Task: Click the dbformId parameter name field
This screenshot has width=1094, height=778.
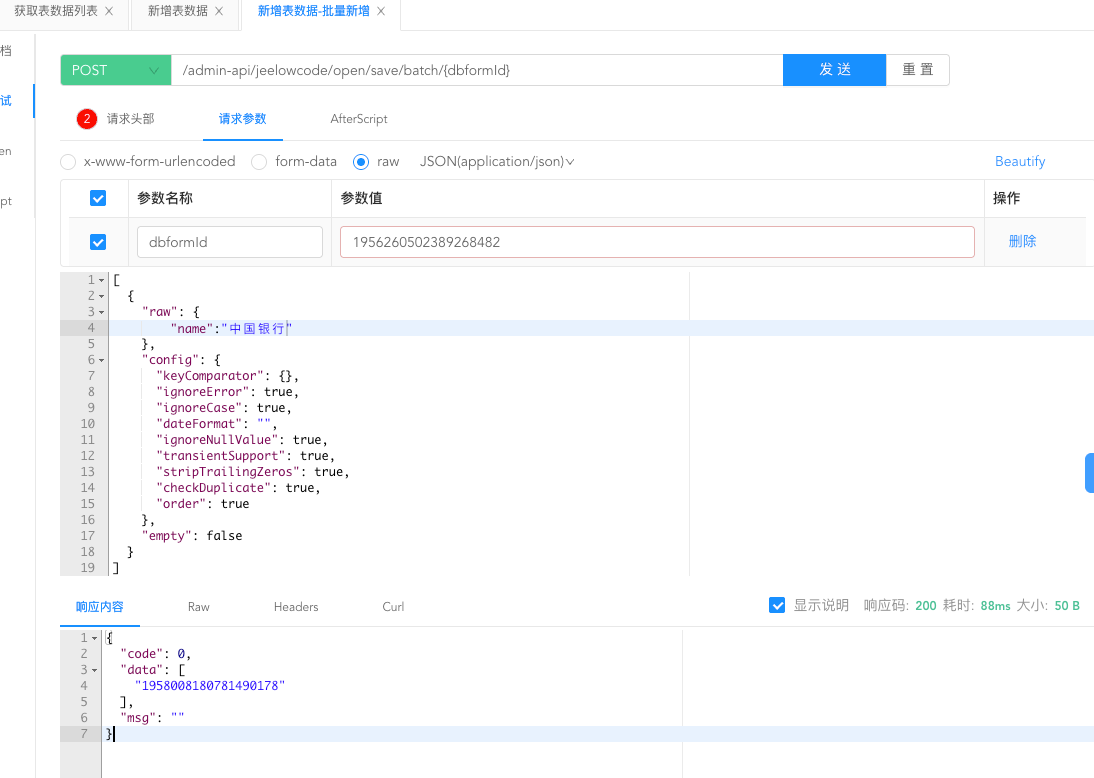Action: [230, 242]
